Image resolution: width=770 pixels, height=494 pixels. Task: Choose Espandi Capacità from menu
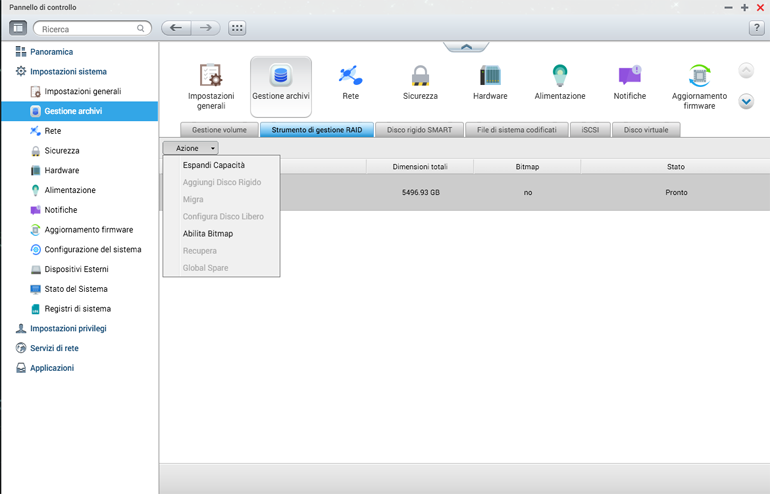[214, 165]
